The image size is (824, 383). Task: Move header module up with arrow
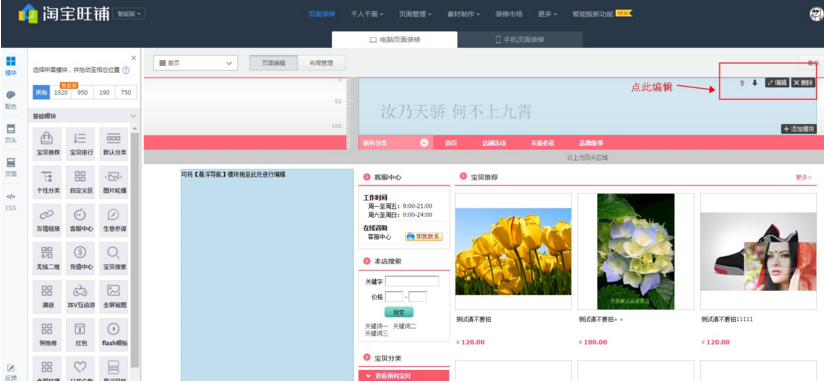(742, 82)
